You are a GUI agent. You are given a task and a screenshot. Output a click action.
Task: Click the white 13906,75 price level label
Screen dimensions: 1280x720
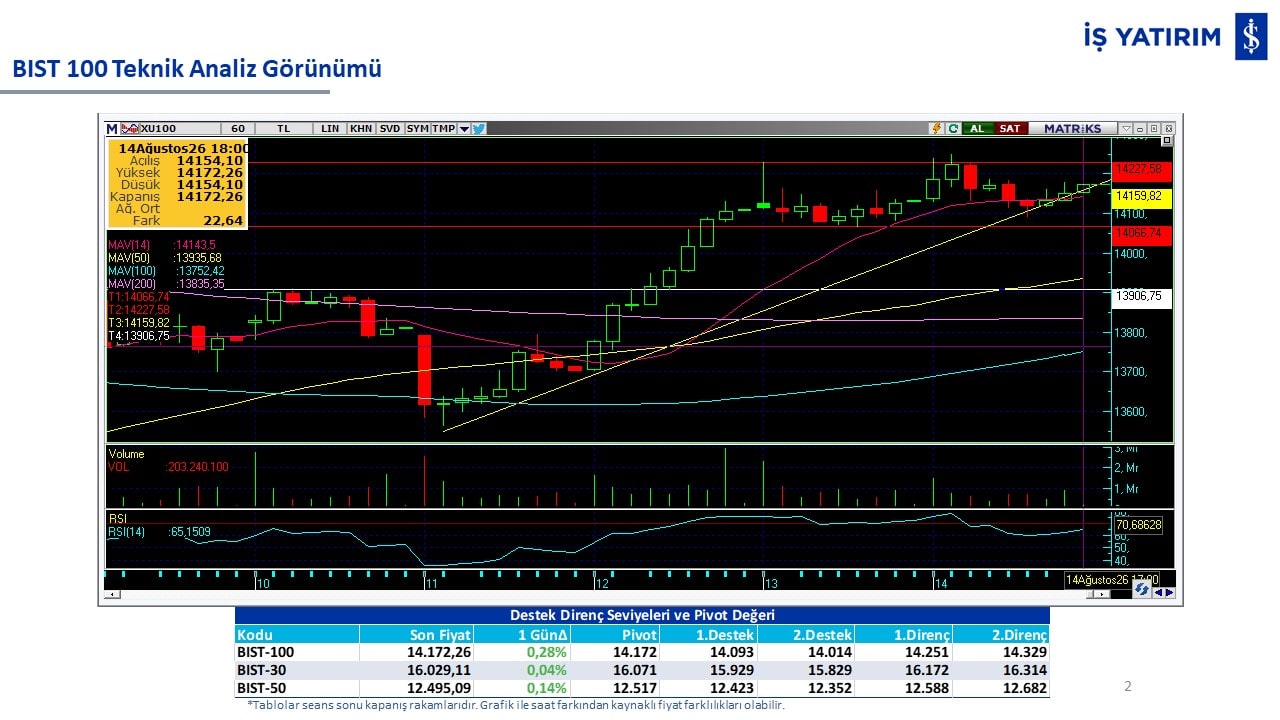[1140, 297]
